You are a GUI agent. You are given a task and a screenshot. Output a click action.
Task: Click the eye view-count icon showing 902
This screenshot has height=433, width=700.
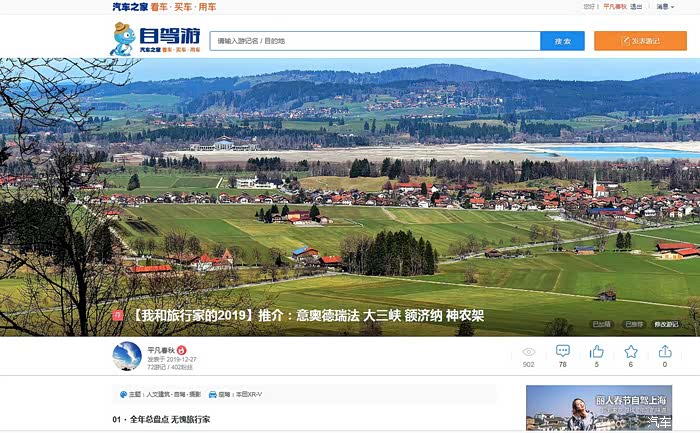tap(529, 352)
